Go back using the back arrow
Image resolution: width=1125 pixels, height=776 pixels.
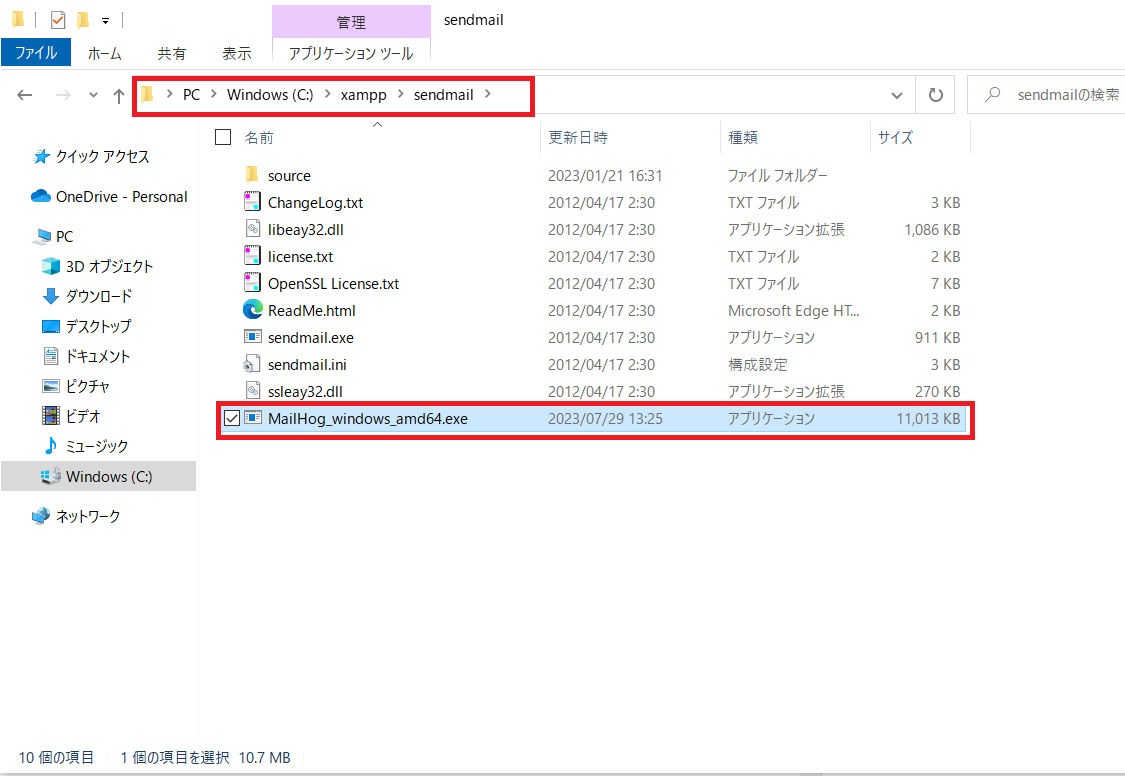[x=24, y=94]
